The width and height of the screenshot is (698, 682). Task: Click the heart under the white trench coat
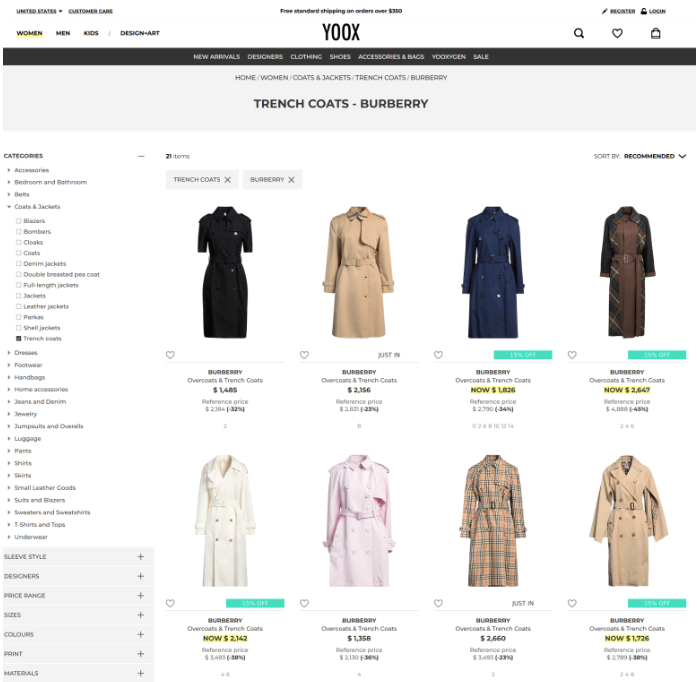click(x=170, y=604)
